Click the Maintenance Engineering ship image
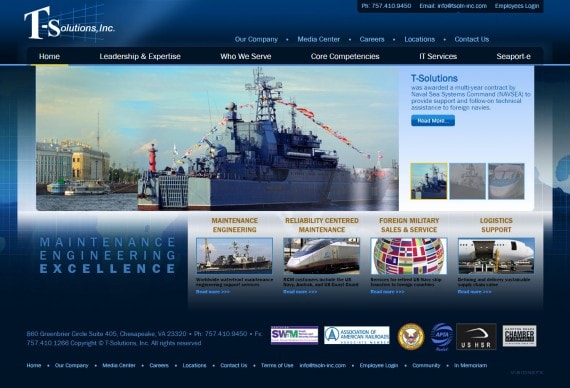 pyautogui.click(x=234, y=256)
